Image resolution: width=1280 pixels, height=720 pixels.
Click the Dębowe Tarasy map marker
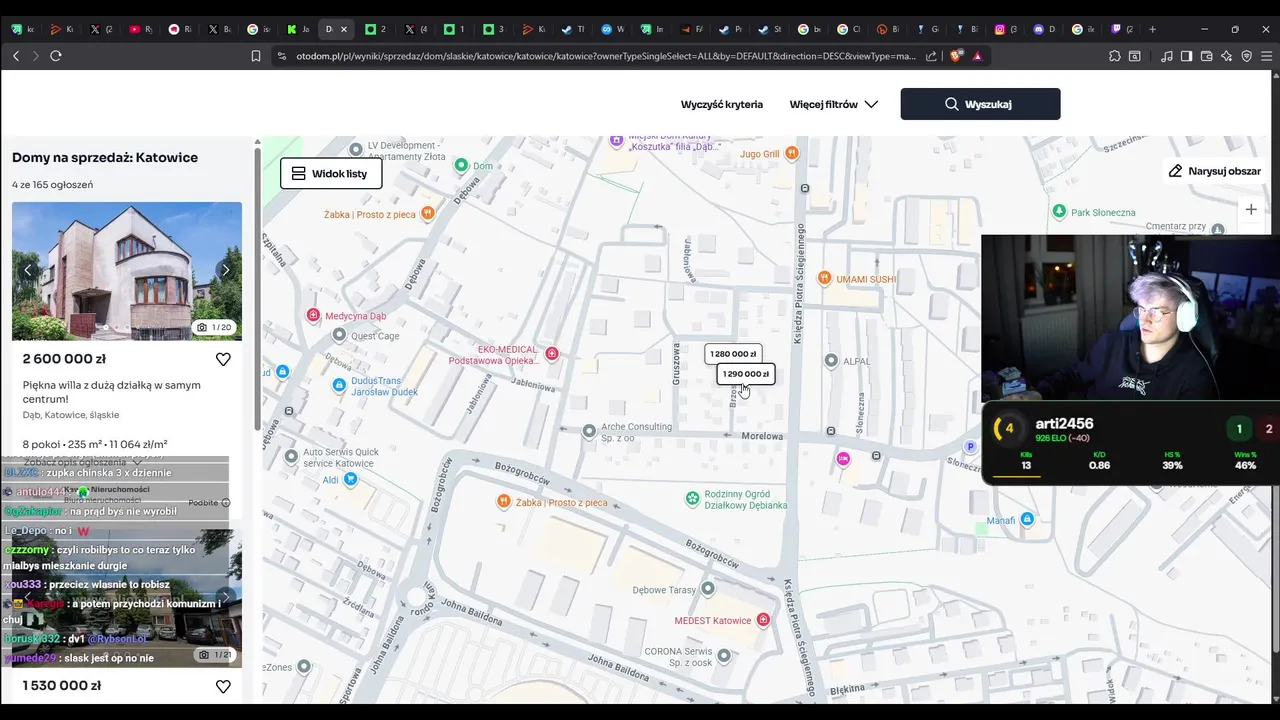(708, 589)
